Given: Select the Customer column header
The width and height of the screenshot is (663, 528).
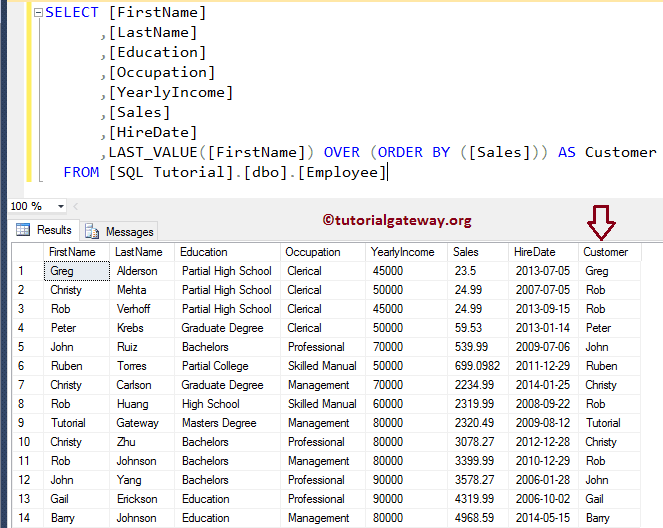Looking at the screenshot, I should [x=606, y=252].
